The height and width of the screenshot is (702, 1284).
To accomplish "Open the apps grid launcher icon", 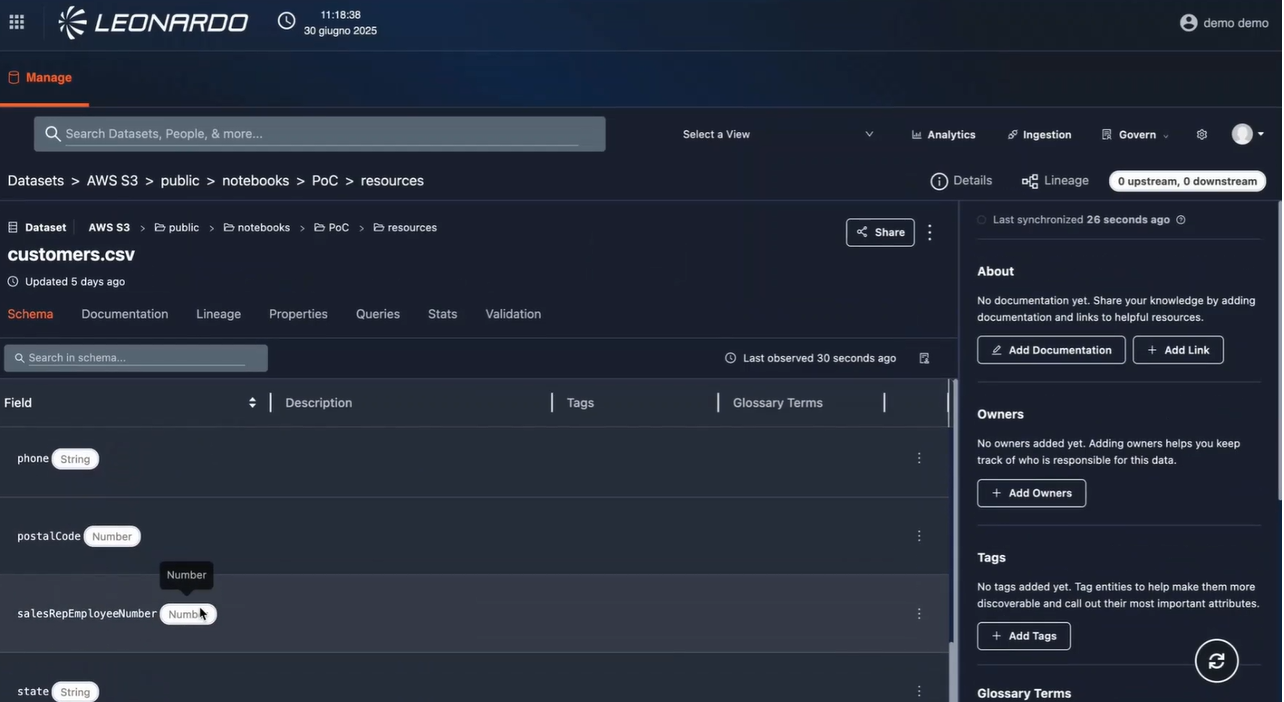I will [x=16, y=22].
